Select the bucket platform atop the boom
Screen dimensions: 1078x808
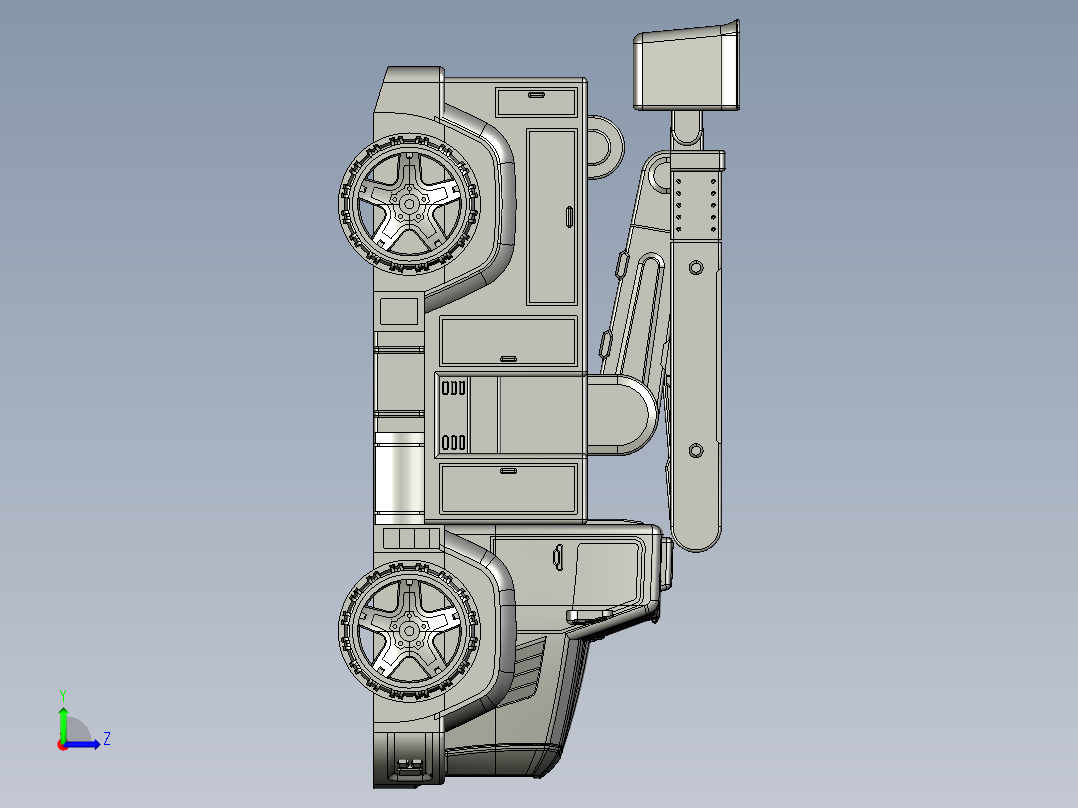click(686, 65)
